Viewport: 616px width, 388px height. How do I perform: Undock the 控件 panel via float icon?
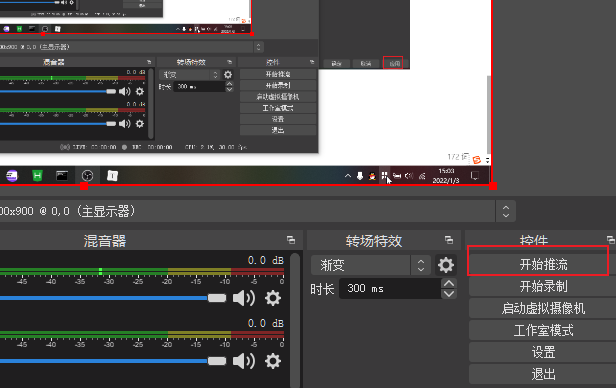[611, 240]
